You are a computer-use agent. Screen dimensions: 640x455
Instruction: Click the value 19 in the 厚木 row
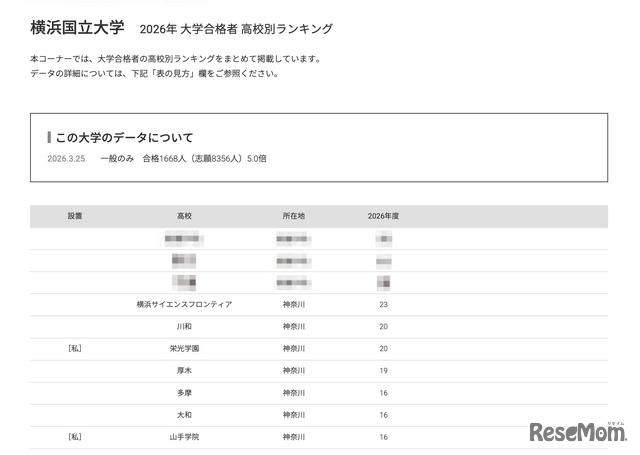click(383, 371)
